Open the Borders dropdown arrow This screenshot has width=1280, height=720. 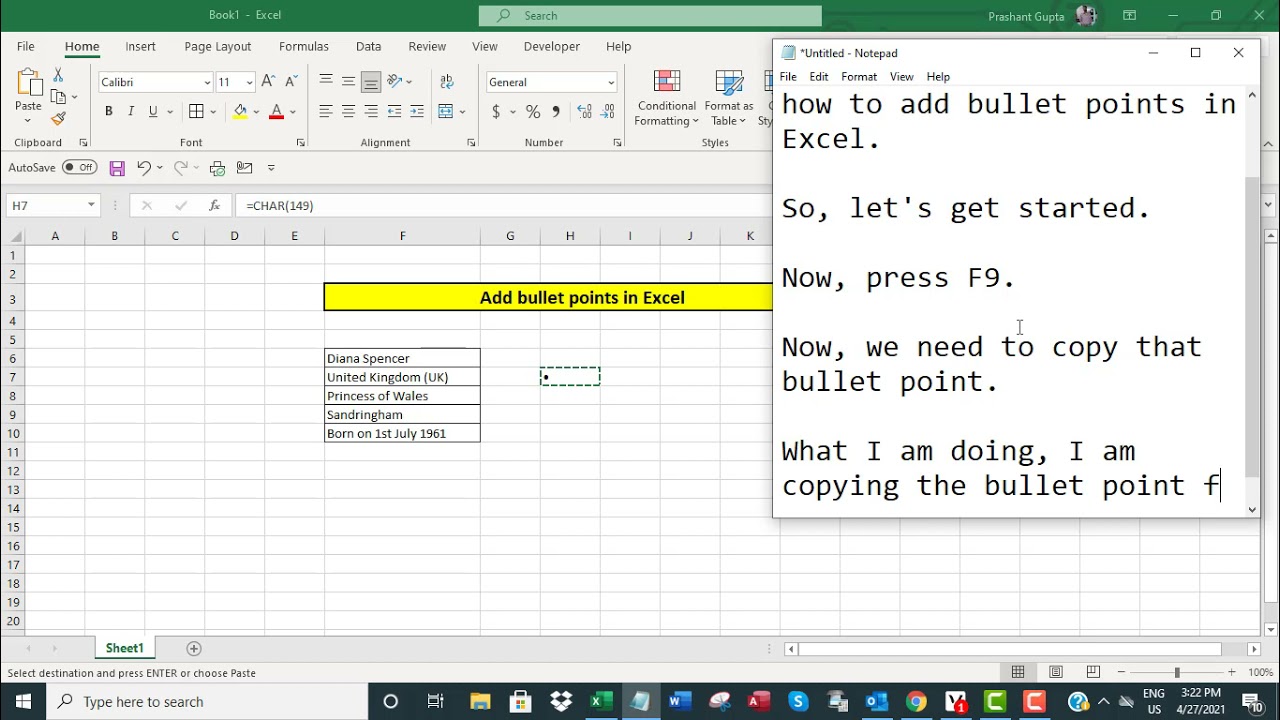[213, 111]
